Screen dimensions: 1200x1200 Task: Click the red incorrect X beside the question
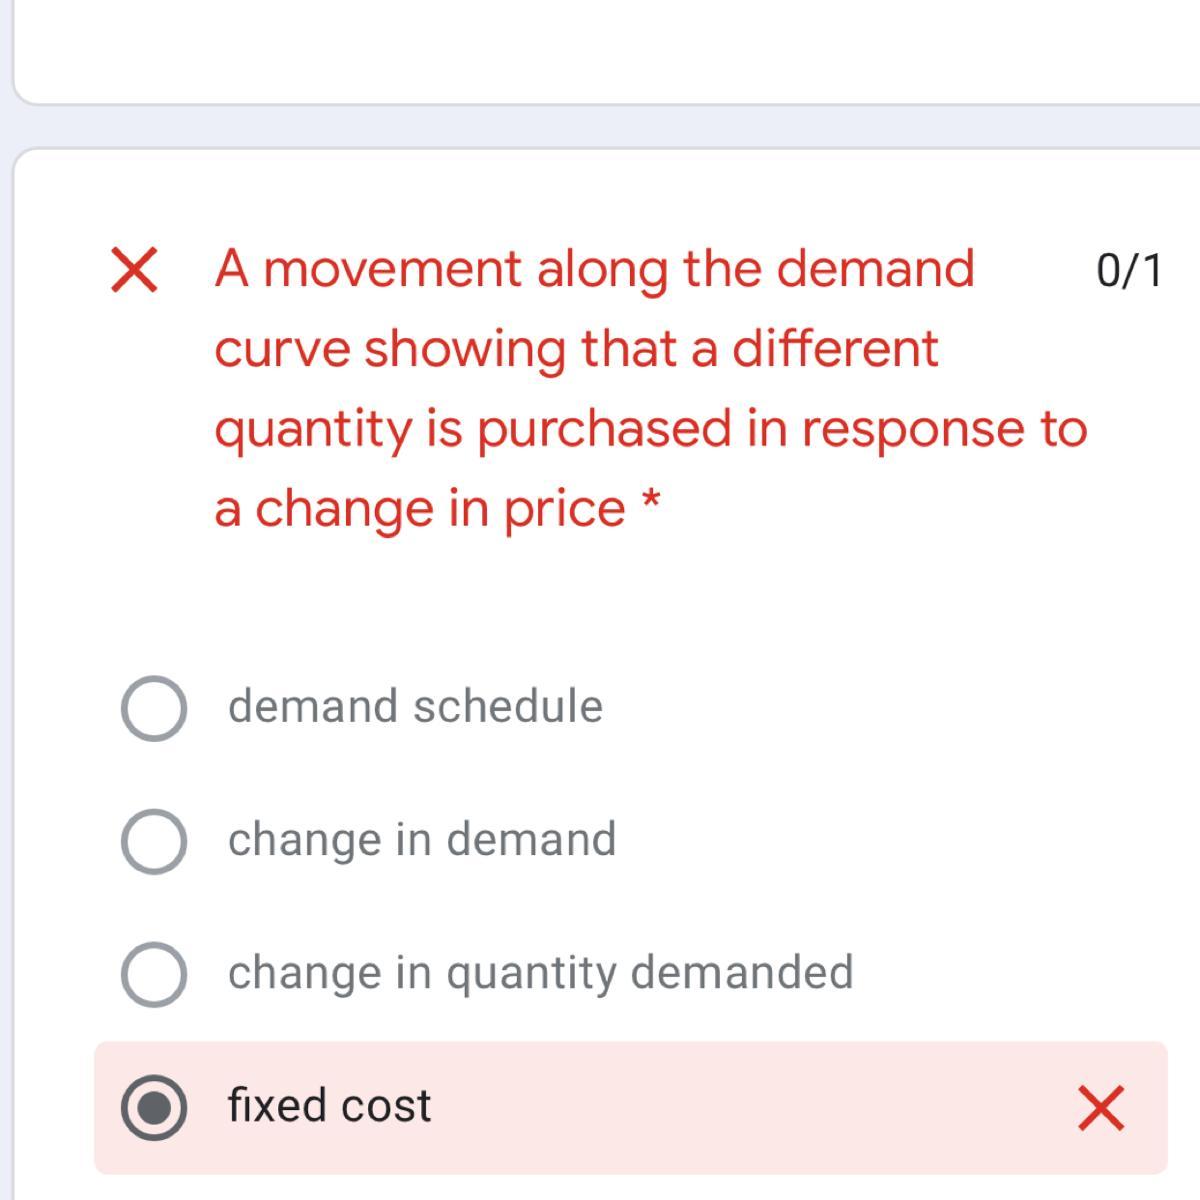133,271
